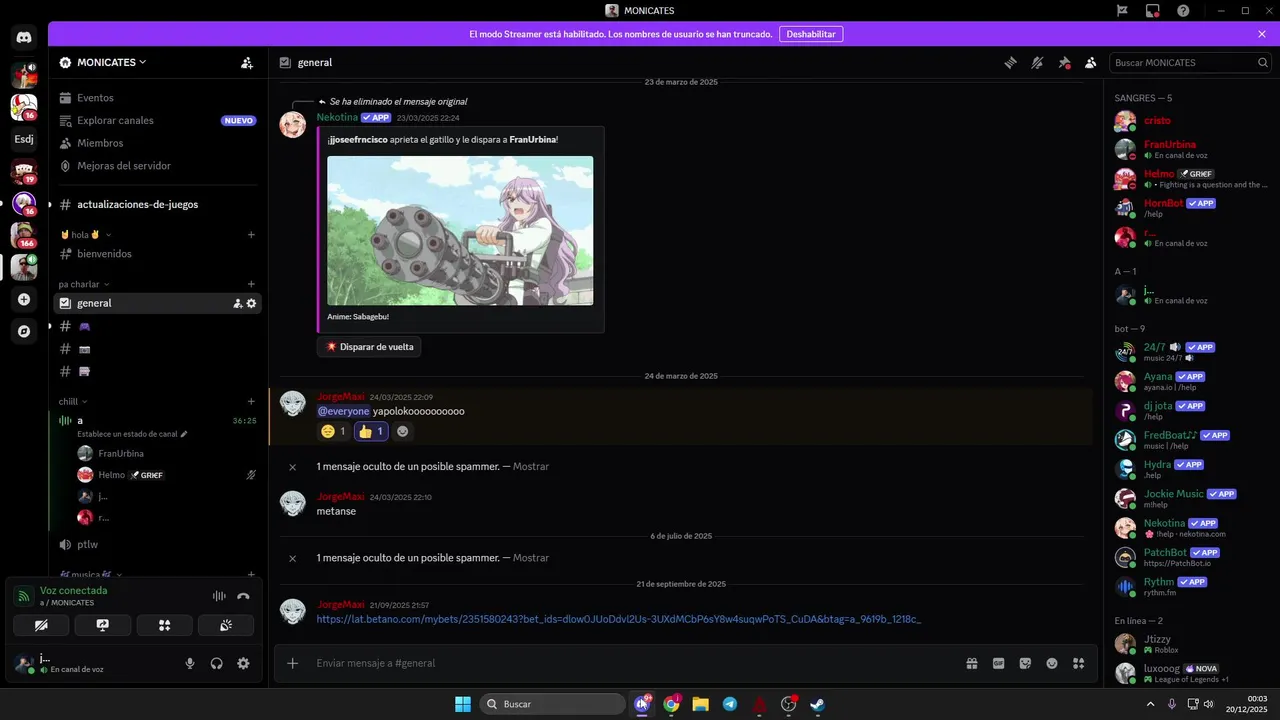This screenshot has height=720, width=1280.
Task: Select the bienvenidos channel
Action: click(x=157, y=254)
